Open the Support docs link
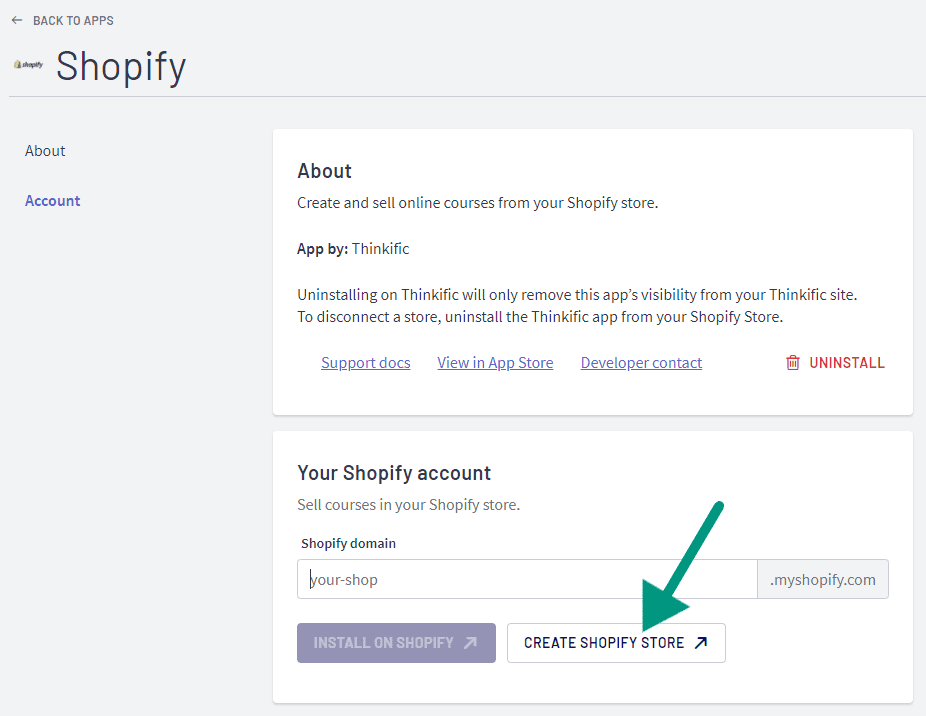The width and height of the screenshot is (926, 716). tap(366, 363)
